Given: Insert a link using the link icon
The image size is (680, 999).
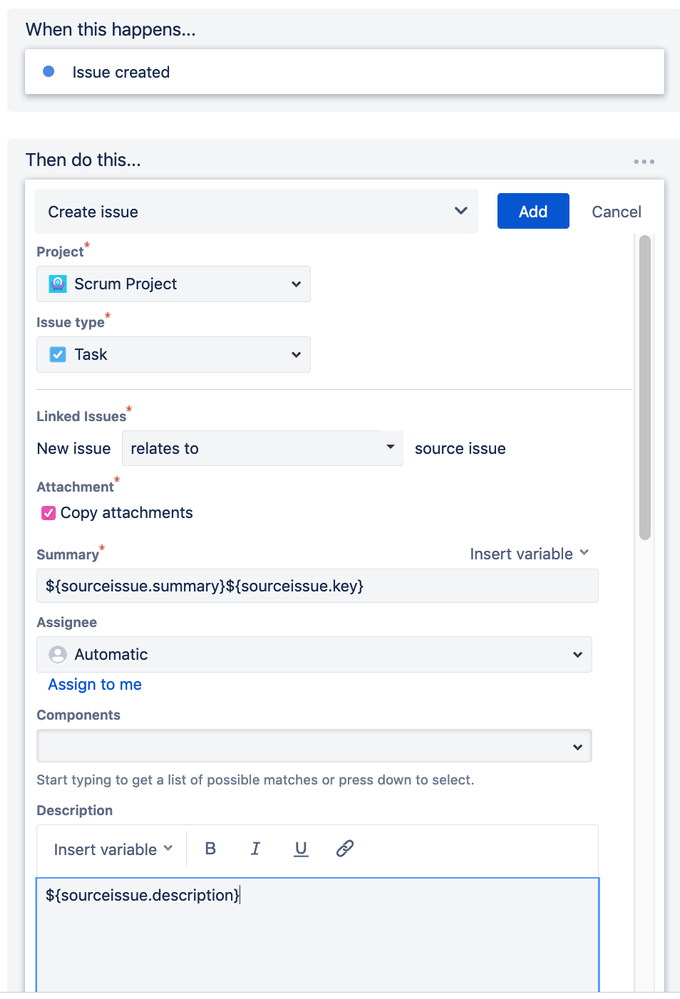Looking at the screenshot, I should (344, 848).
